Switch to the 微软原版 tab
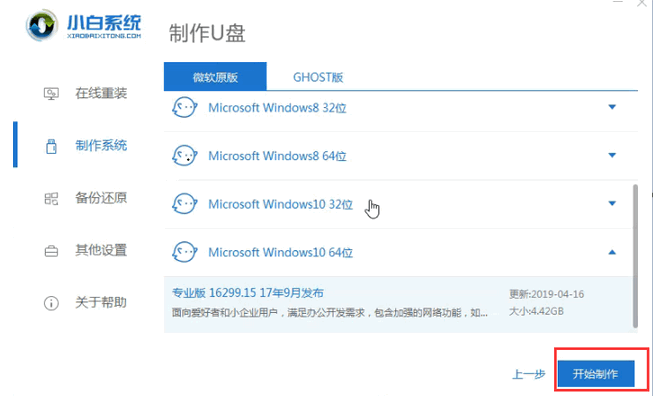 [215, 76]
